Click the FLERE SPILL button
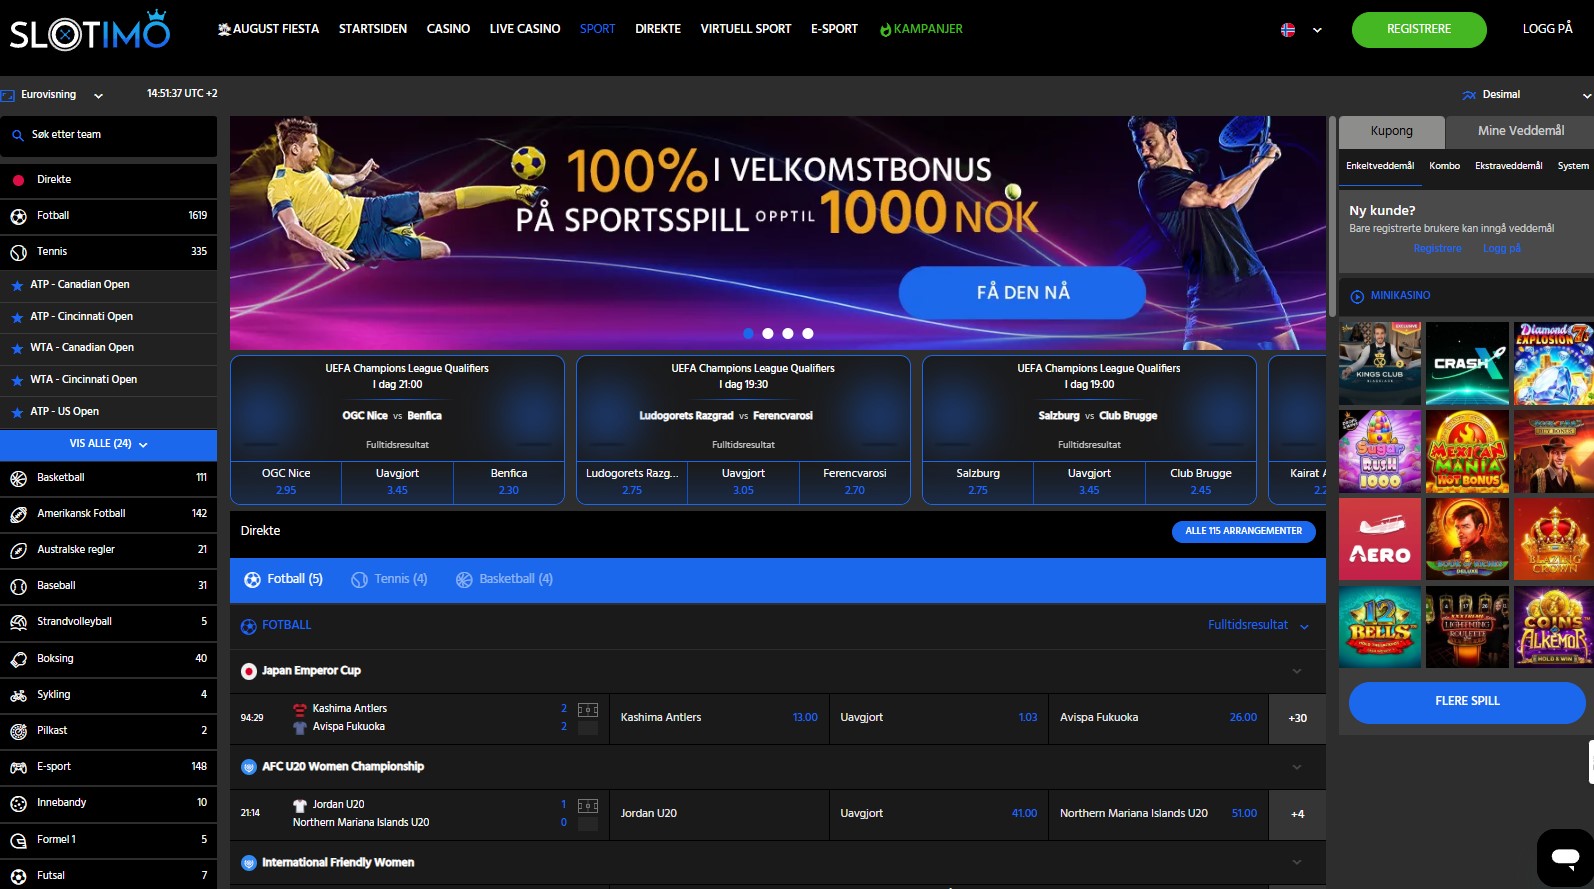Screen dimensions: 1594x889 [x=1467, y=702]
